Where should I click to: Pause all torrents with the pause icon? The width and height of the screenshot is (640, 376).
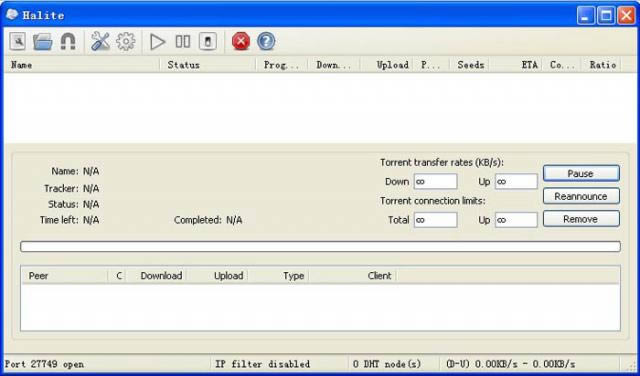182,42
